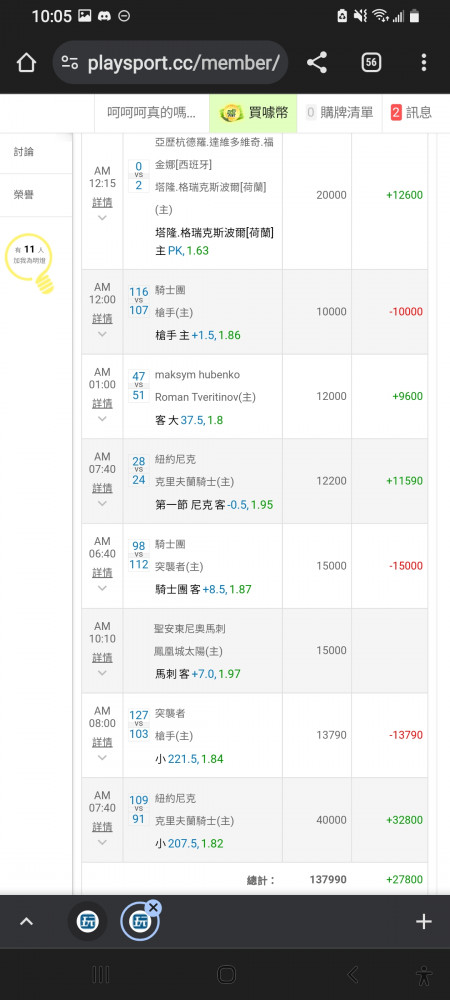Open the 購牌清單 tab
The width and height of the screenshot is (450, 1000).
340,113
